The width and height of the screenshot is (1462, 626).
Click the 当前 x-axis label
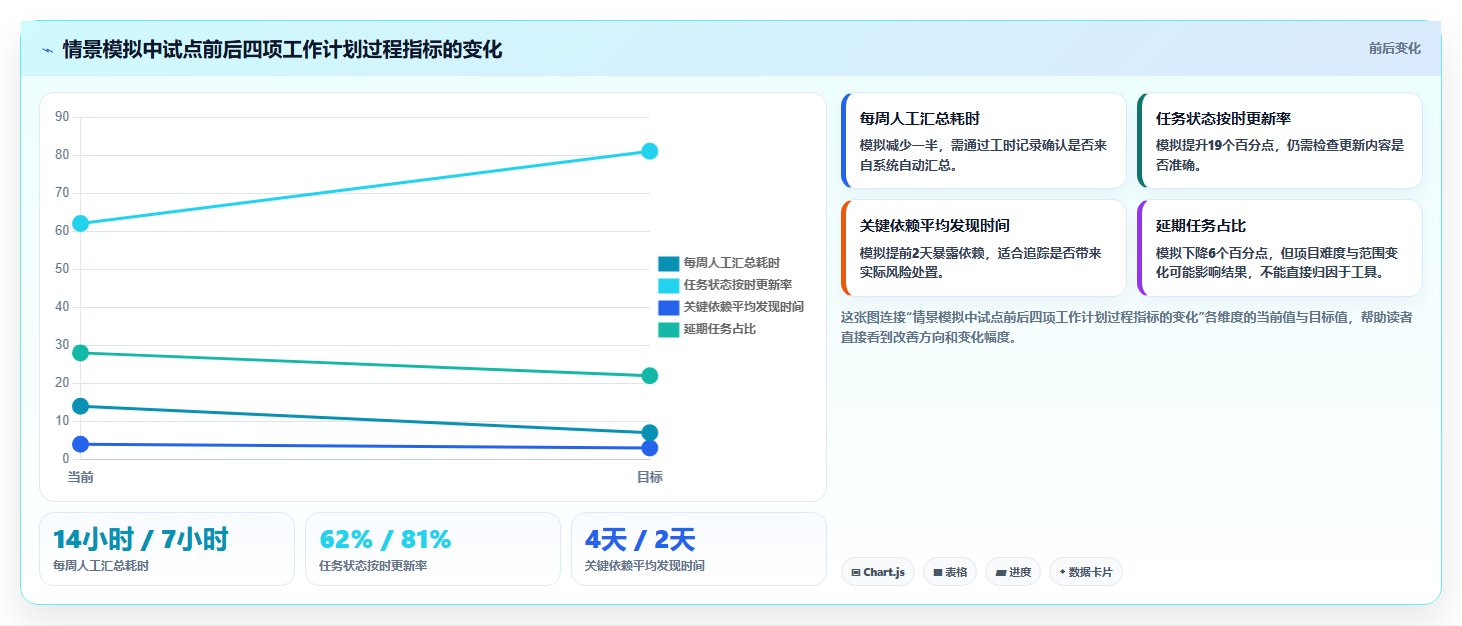[x=81, y=477]
